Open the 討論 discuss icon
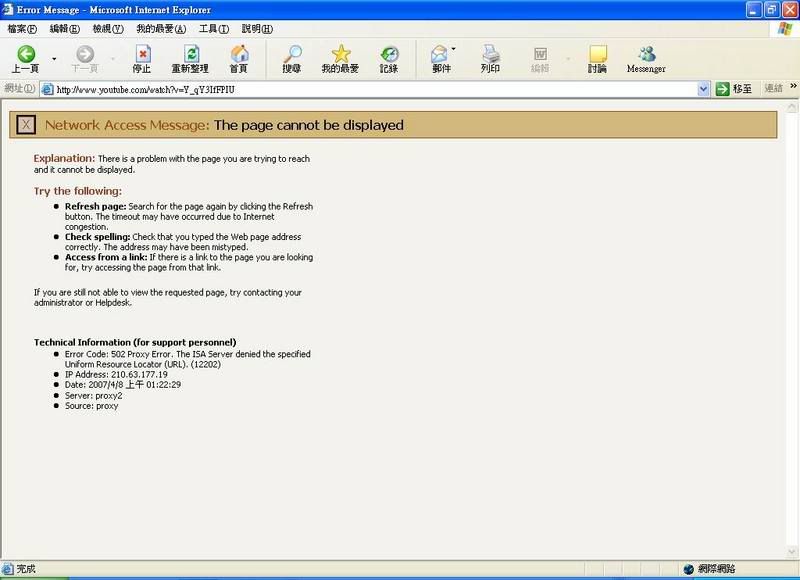Image resolution: width=800 pixels, height=580 pixels. tap(597, 59)
